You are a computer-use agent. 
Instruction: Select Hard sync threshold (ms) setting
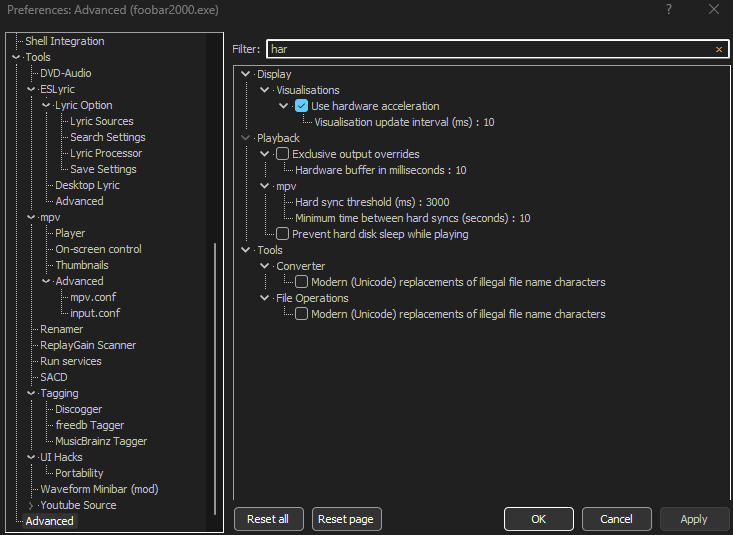click(x=372, y=202)
